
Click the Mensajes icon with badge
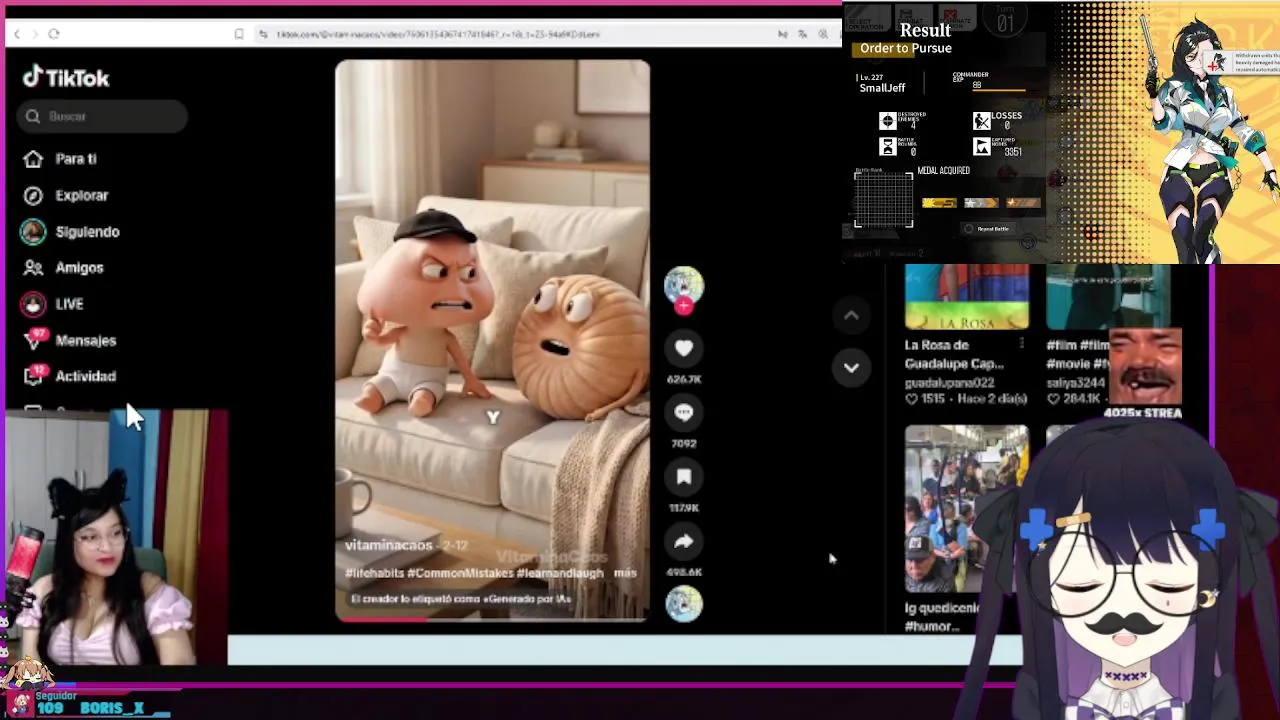(34, 340)
